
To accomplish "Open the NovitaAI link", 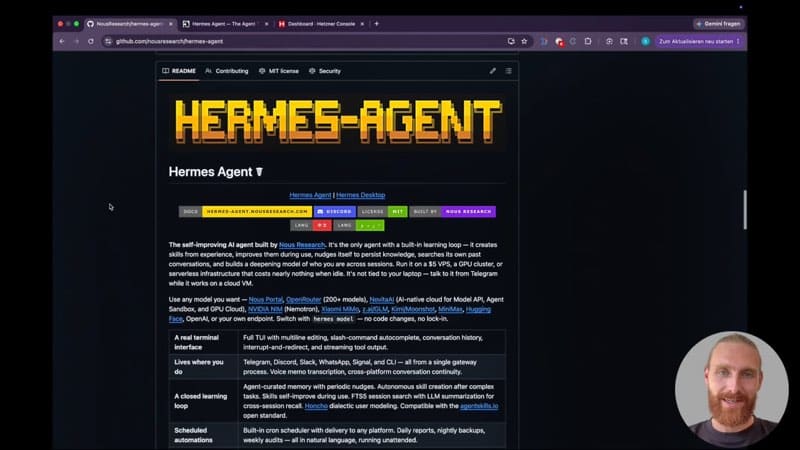I will [x=382, y=299].
